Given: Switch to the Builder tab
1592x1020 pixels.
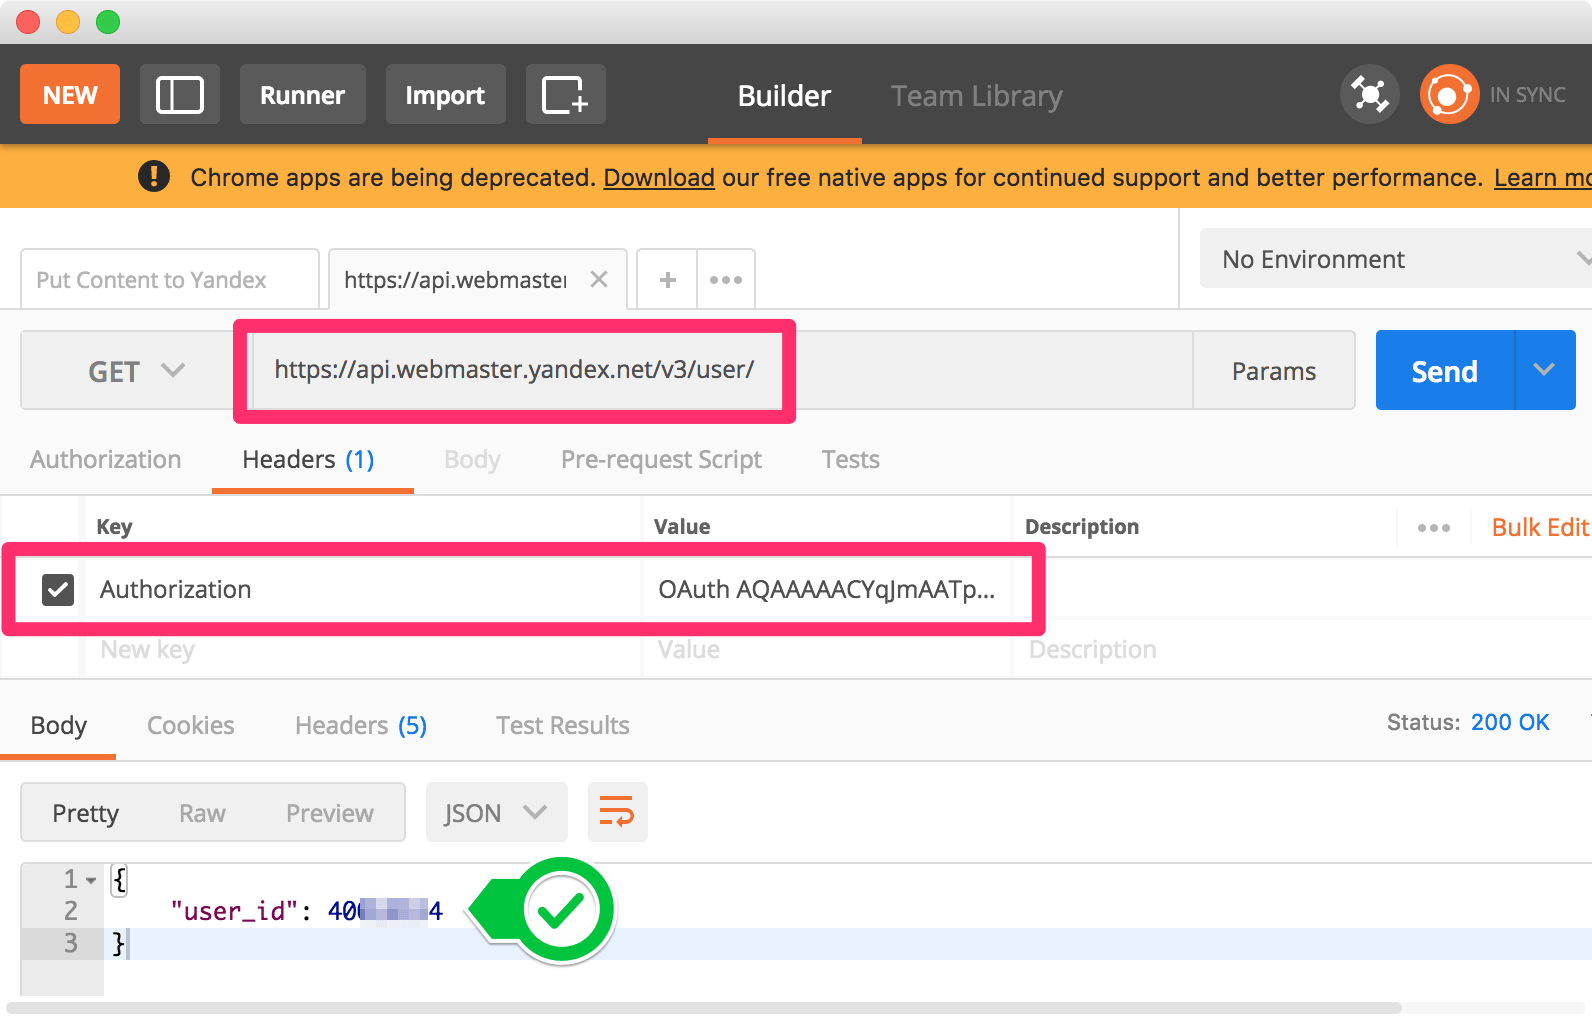Looking at the screenshot, I should [784, 96].
